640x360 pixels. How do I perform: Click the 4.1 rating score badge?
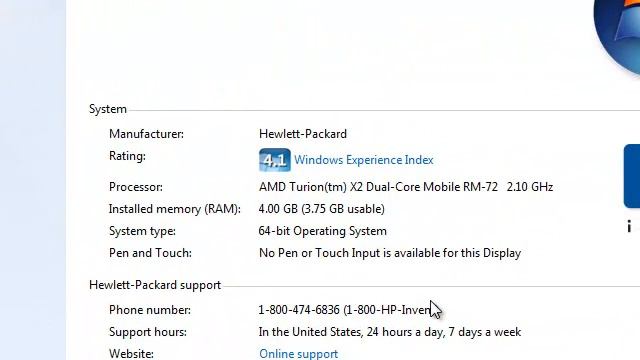[275, 160]
